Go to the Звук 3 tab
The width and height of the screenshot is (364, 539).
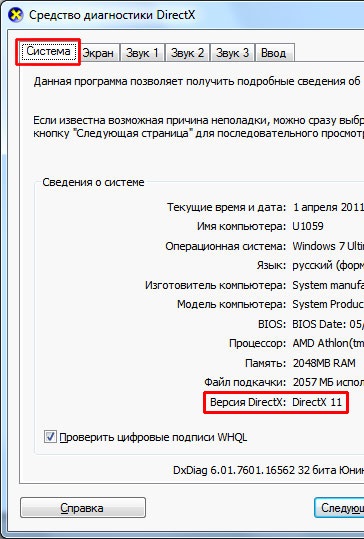pyautogui.click(x=232, y=53)
